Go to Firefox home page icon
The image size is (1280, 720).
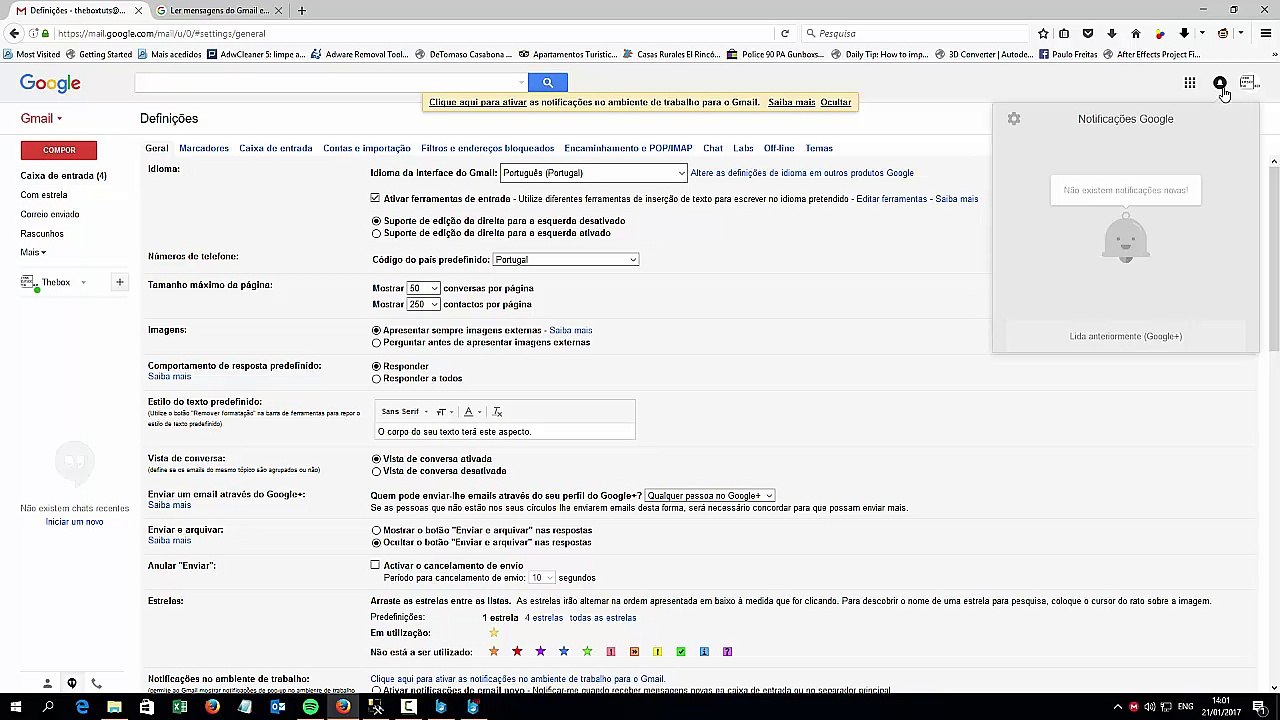(1135, 33)
